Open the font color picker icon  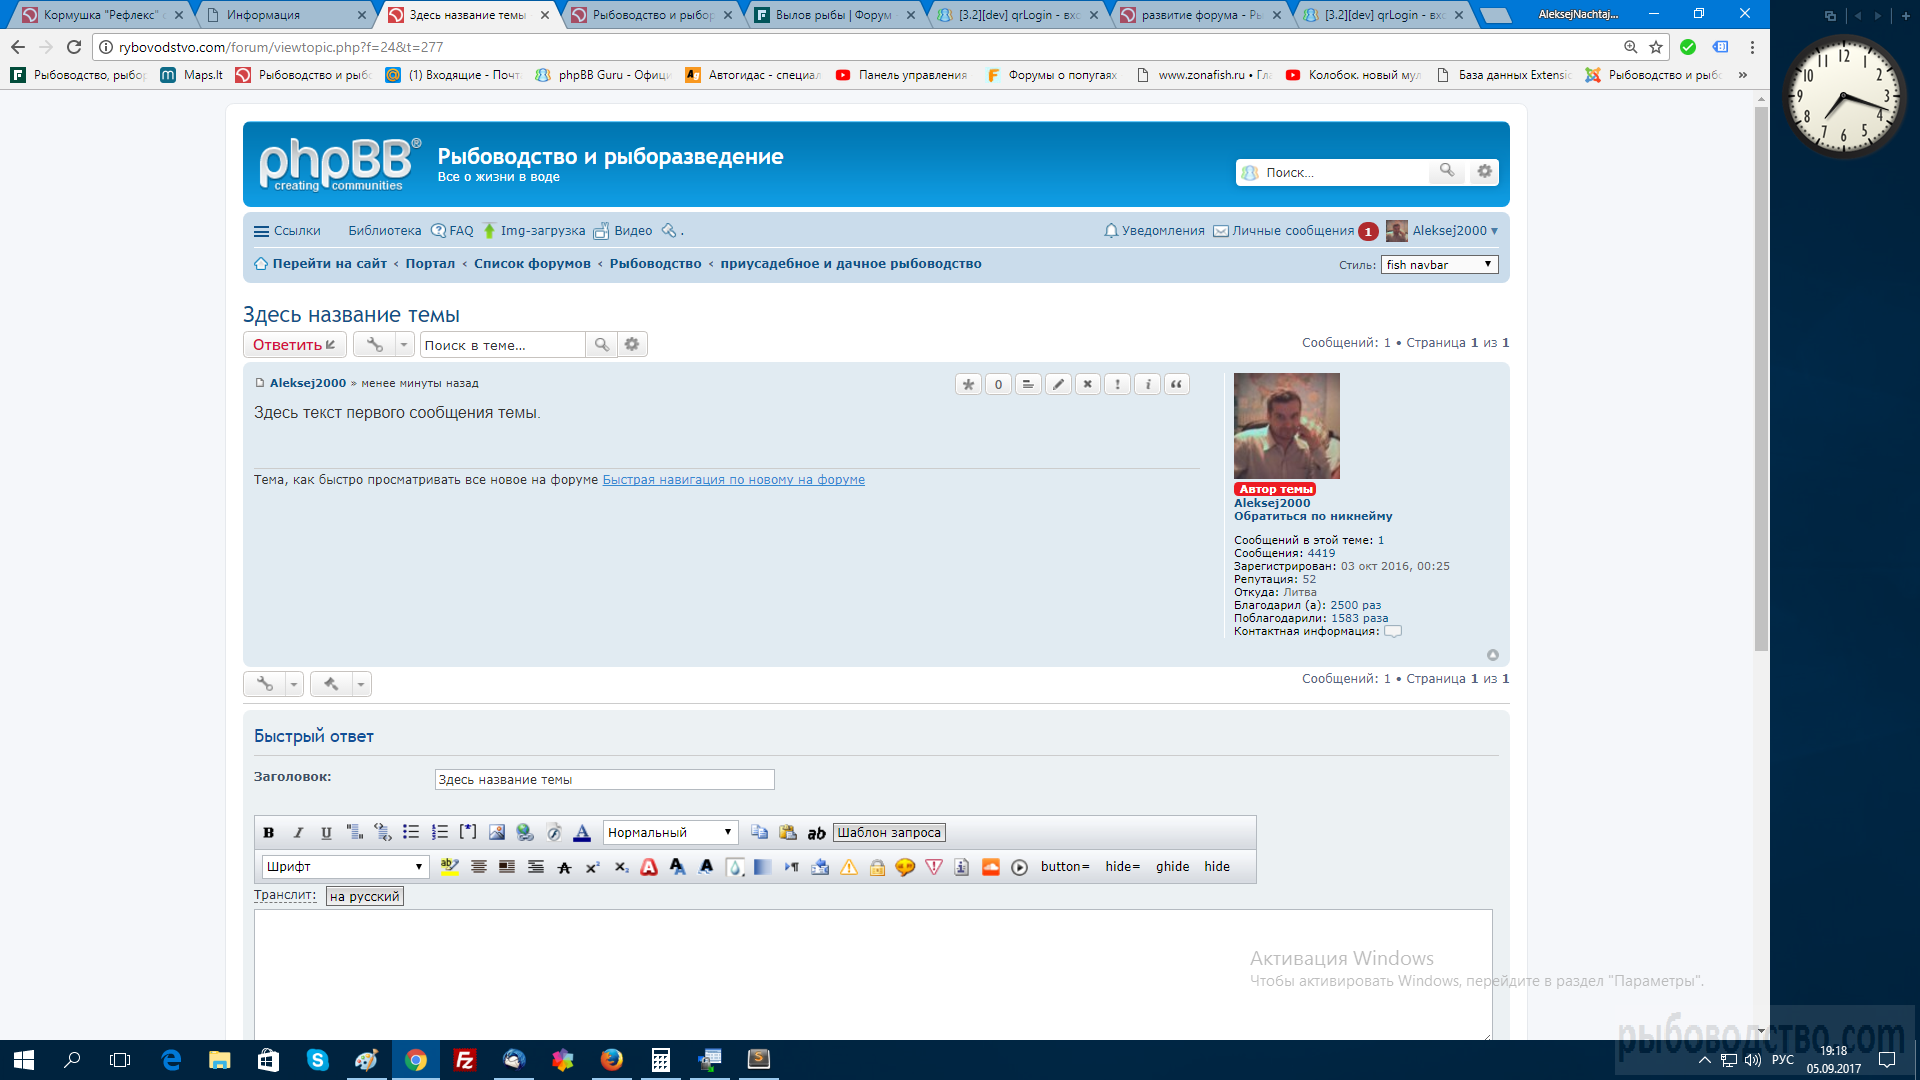[x=582, y=832]
